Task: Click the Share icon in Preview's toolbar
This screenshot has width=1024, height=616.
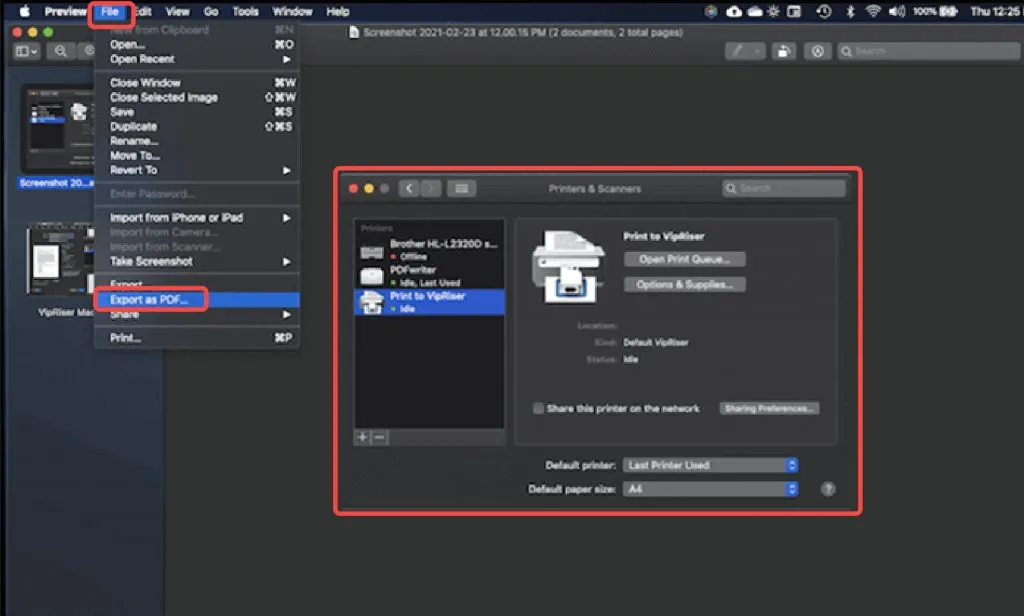Action: click(783, 51)
